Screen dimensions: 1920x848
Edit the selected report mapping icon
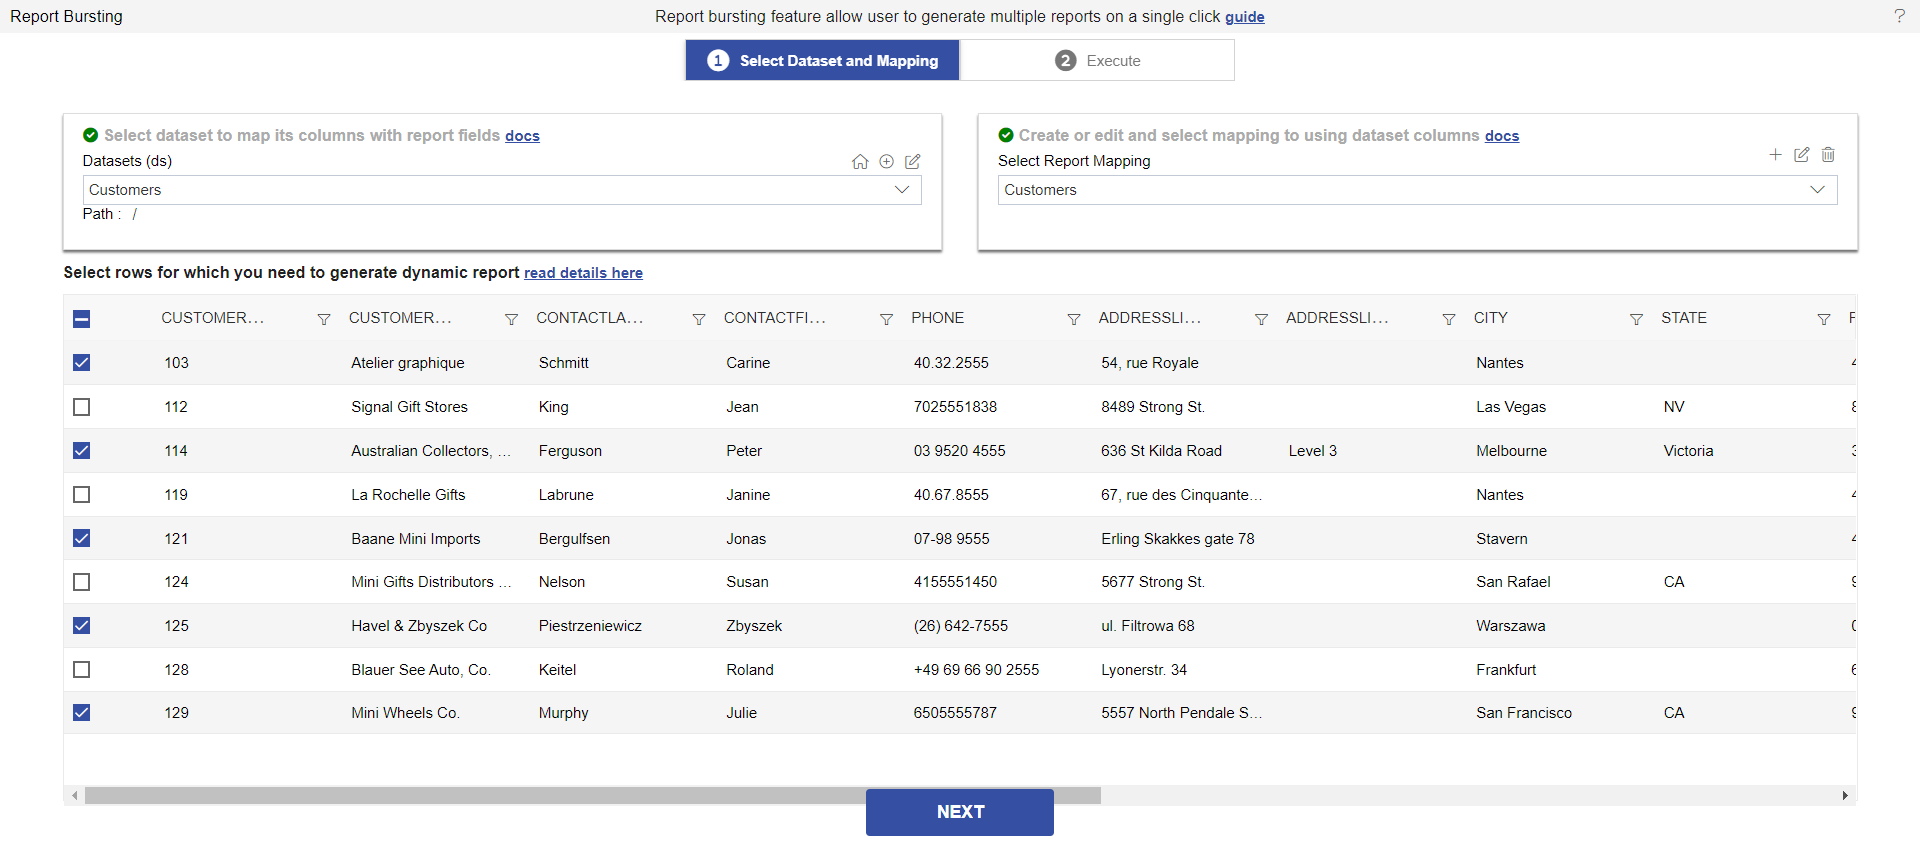click(x=1801, y=155)
